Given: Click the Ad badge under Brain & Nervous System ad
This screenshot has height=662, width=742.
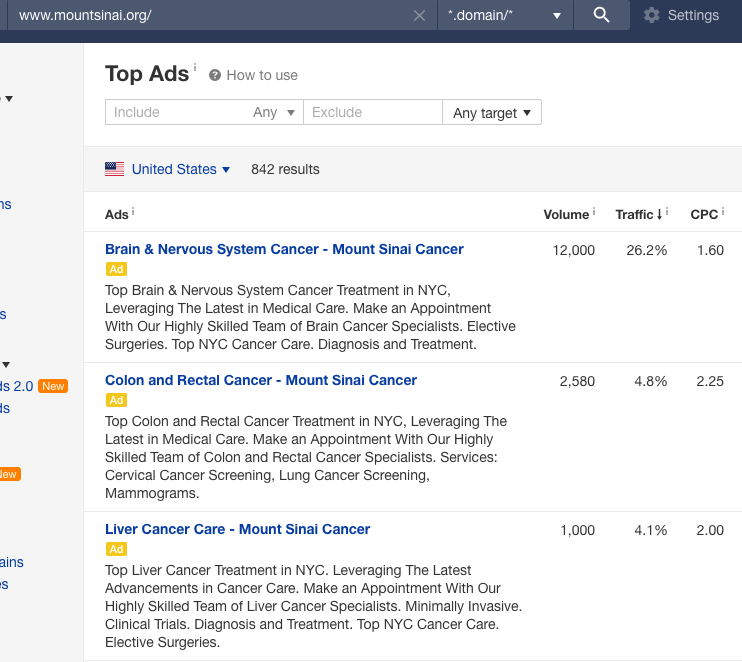Looking at the screenshot, I should click(116, 269).
